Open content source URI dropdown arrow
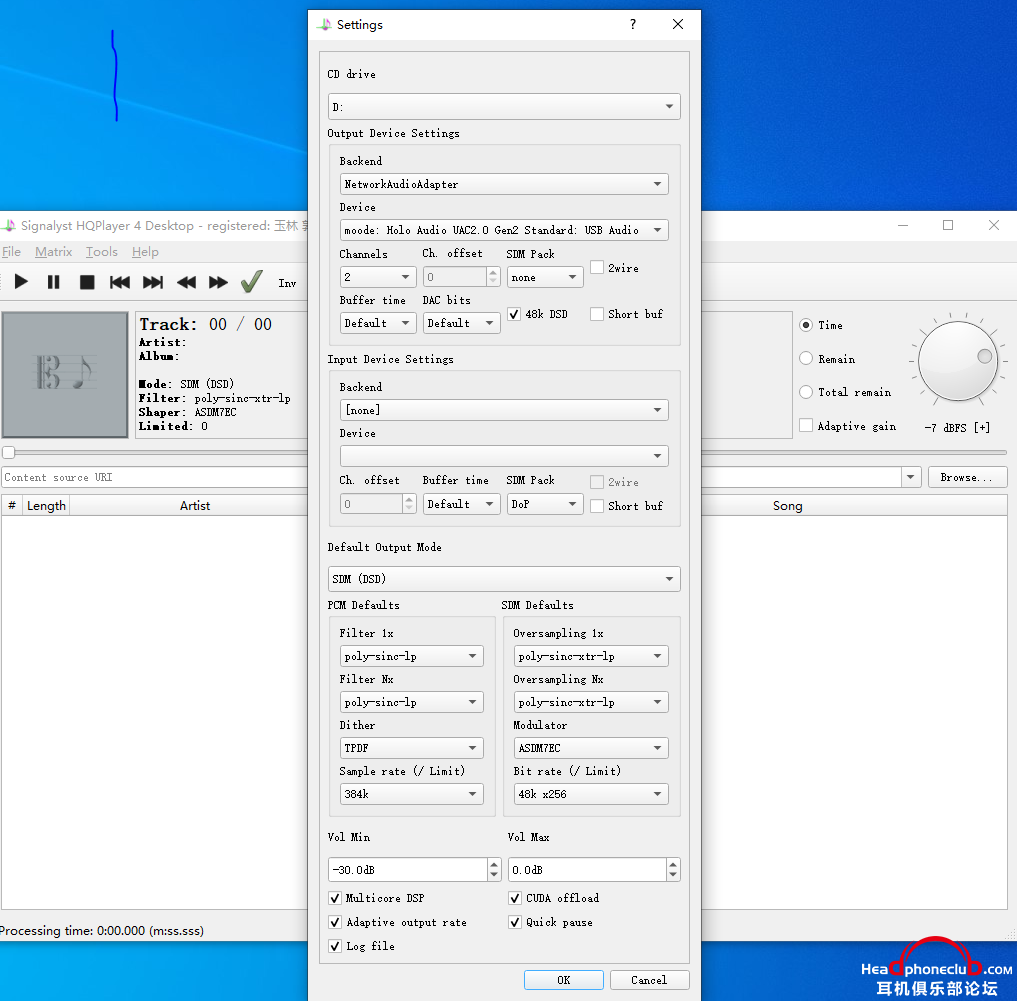1017x1001 pixels. pos(911,477)
